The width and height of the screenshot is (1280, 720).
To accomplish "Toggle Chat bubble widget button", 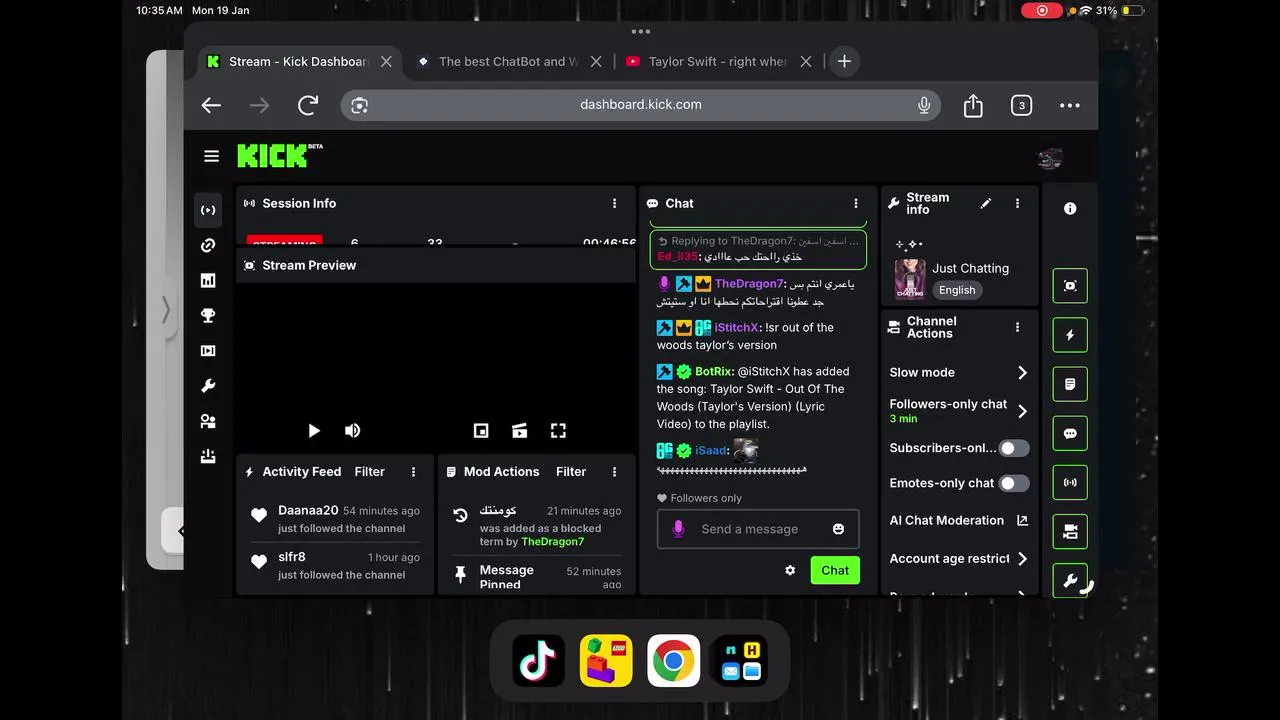I will coord(1070,433).
